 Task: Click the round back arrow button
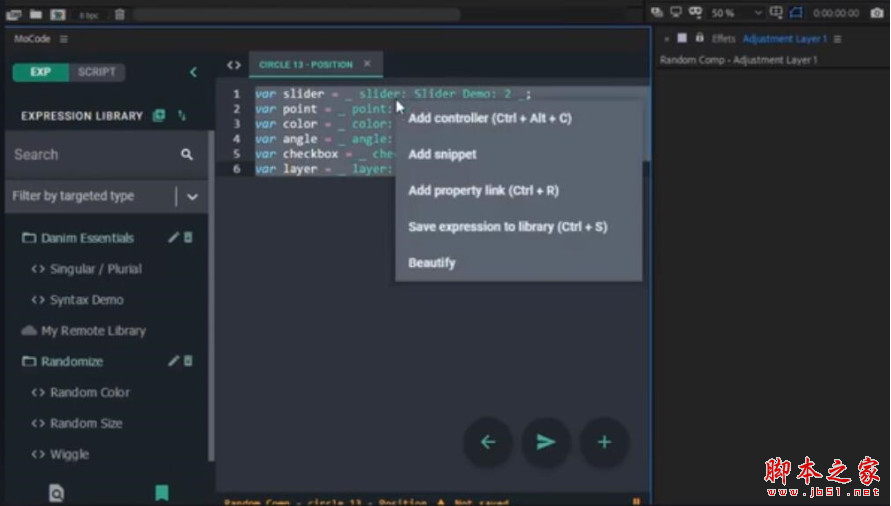point(488,442)
